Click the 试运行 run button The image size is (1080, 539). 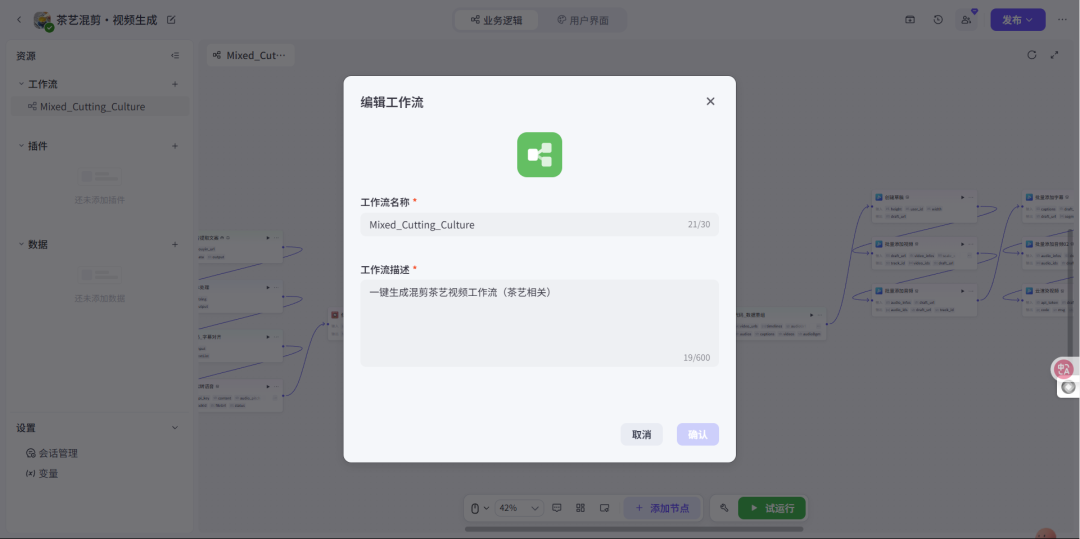click(771, 508)
